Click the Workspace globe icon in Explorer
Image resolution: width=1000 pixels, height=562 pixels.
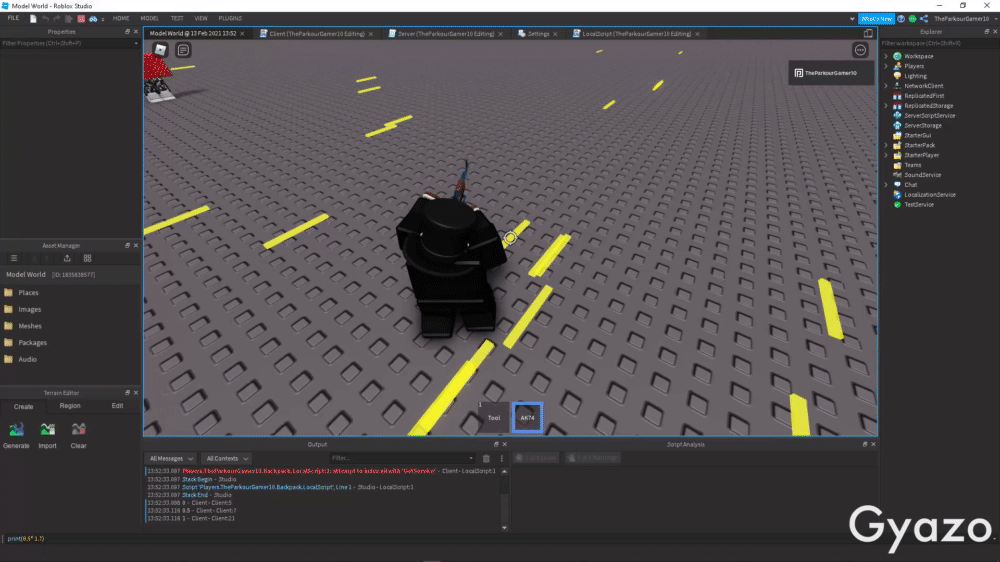pos(897,56)
